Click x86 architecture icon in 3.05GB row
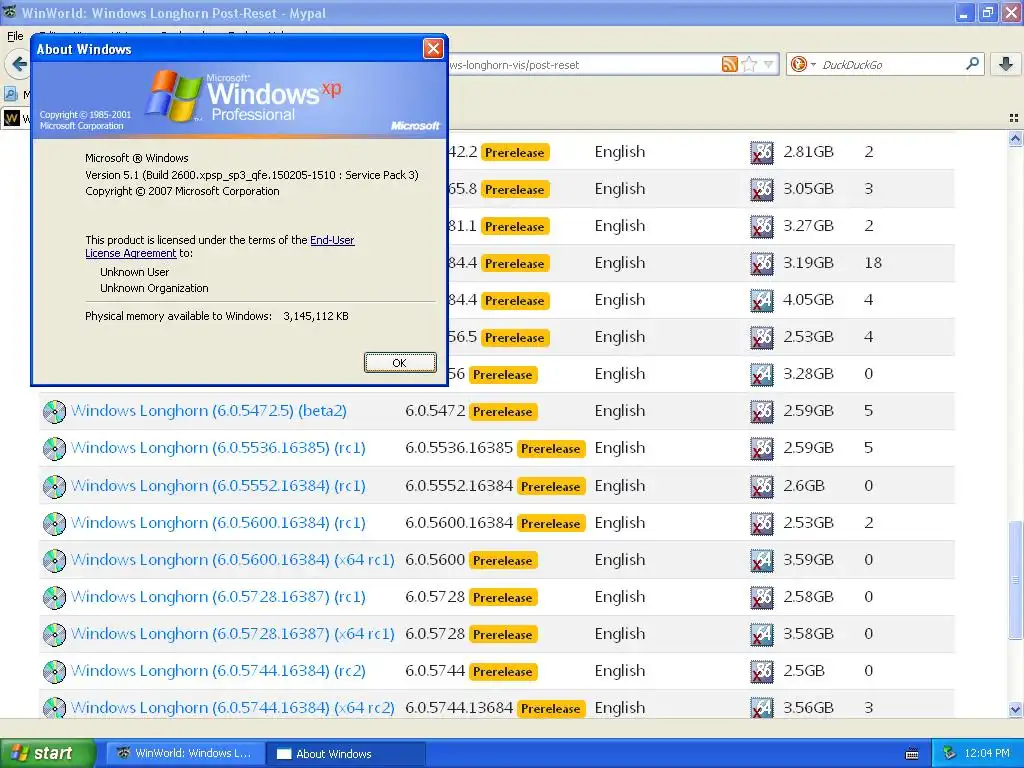1024x768 pixels. tap(761, 189)
